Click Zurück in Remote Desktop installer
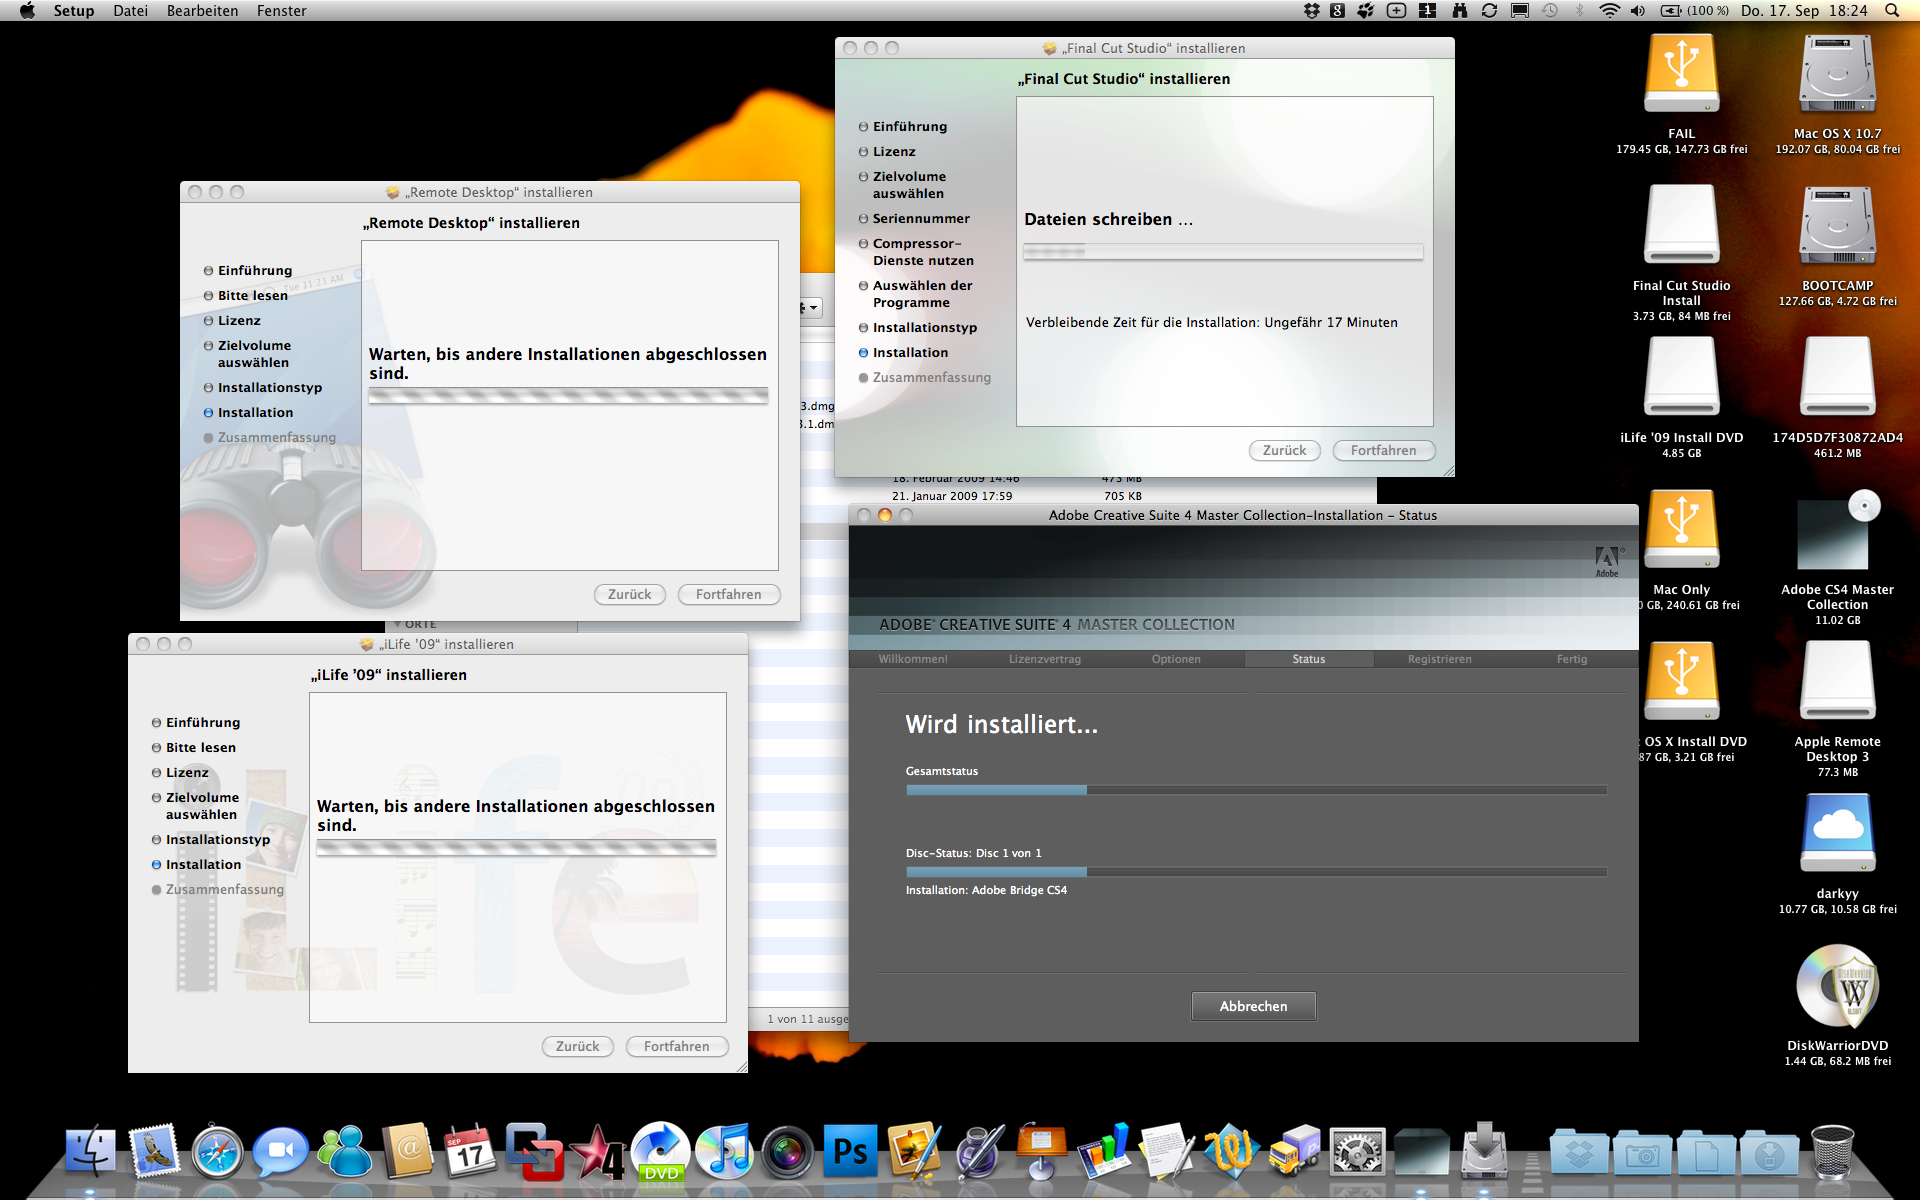The height and width of the screenshot is (1200, 1920). (629, 594)
